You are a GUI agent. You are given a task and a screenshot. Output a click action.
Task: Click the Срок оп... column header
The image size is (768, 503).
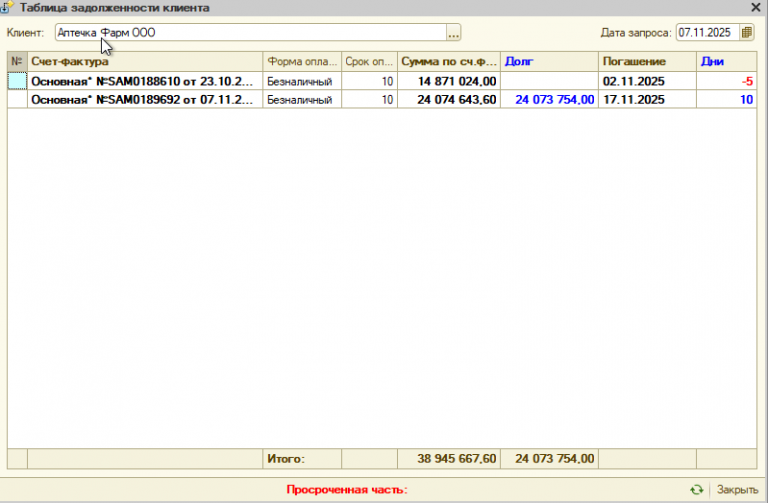369,62
